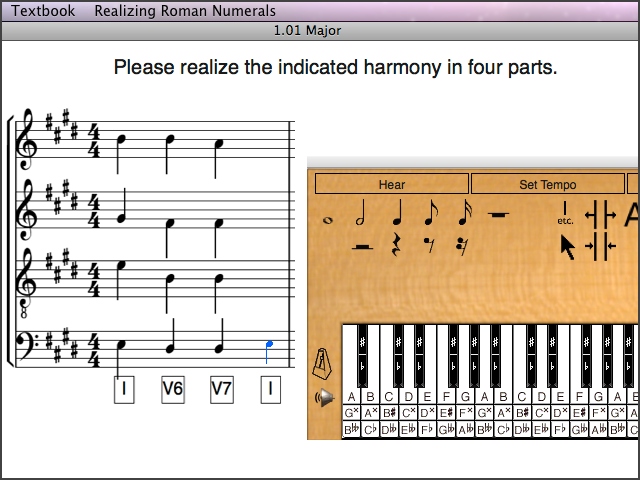Select the whole note duration

[x=328, y=218]
